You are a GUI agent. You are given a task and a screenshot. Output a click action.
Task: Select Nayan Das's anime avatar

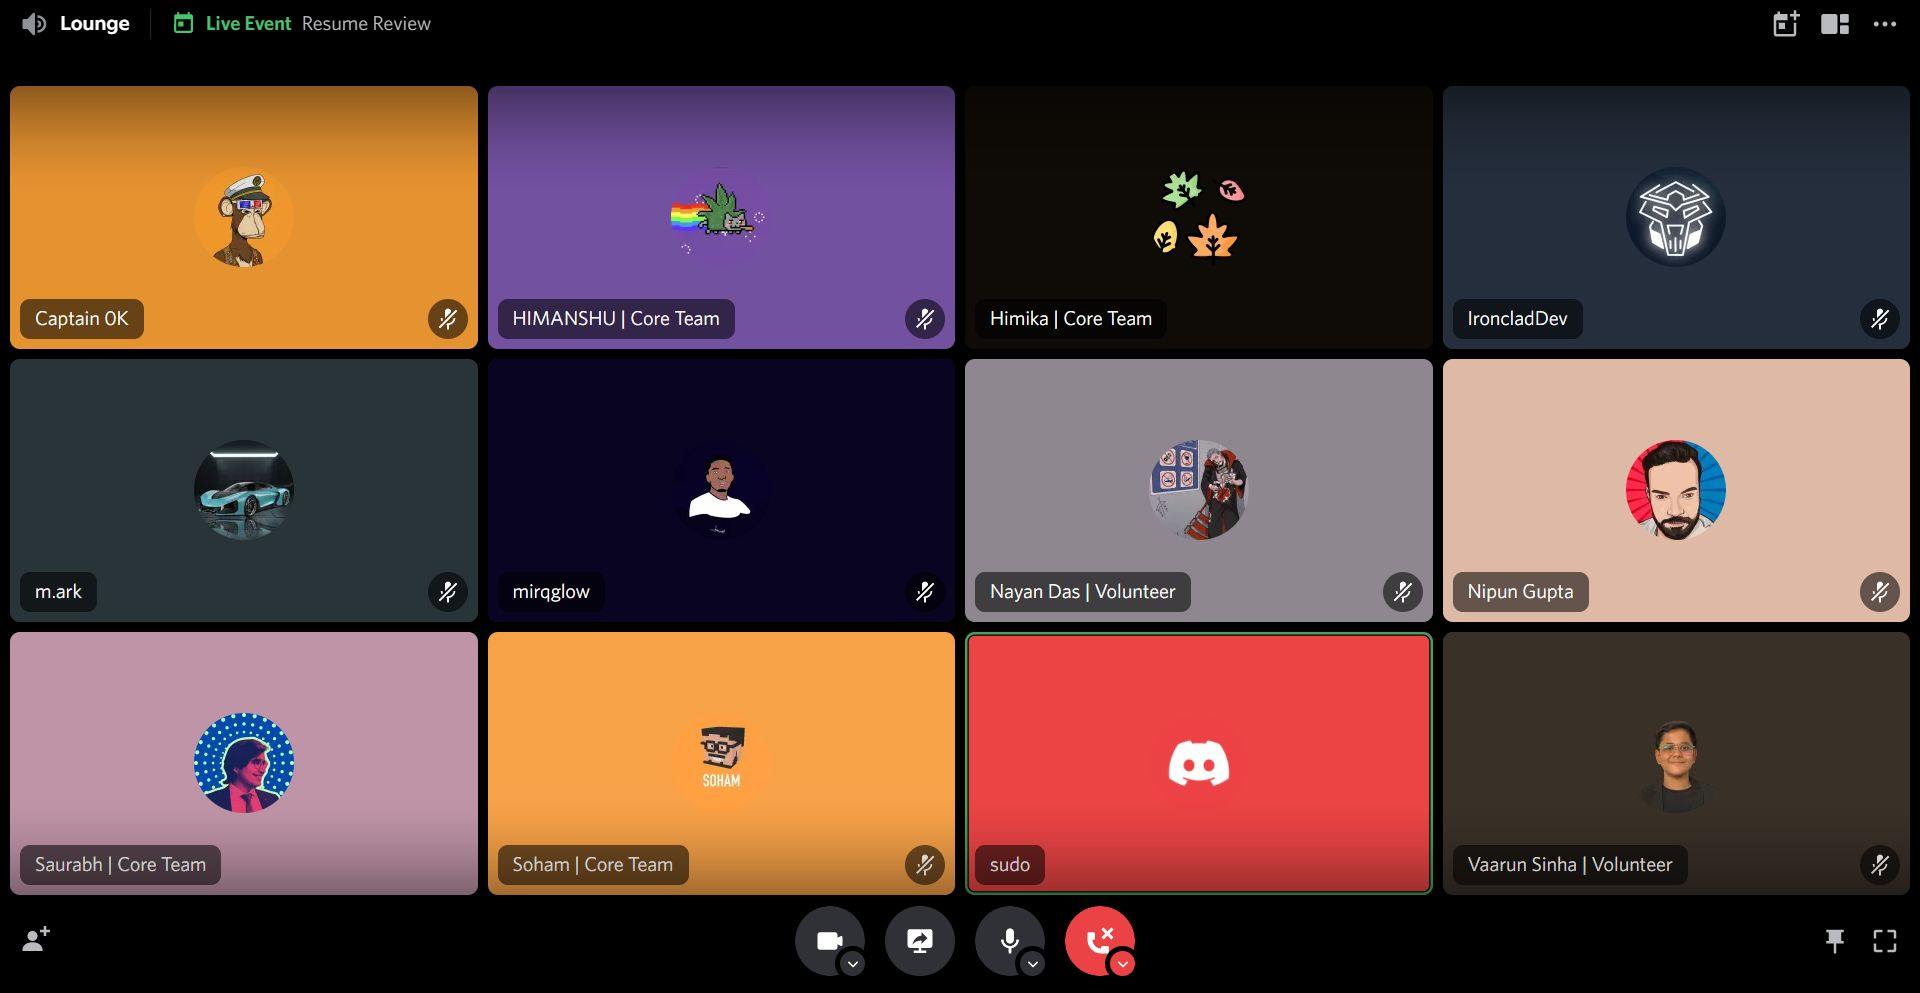1199,490
